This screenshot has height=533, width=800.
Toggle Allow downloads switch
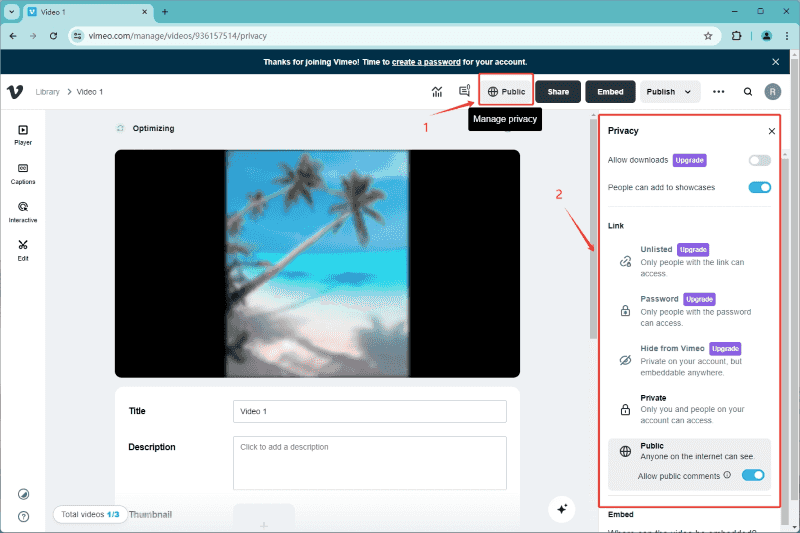pyautogui.click(x=759, y=160)
